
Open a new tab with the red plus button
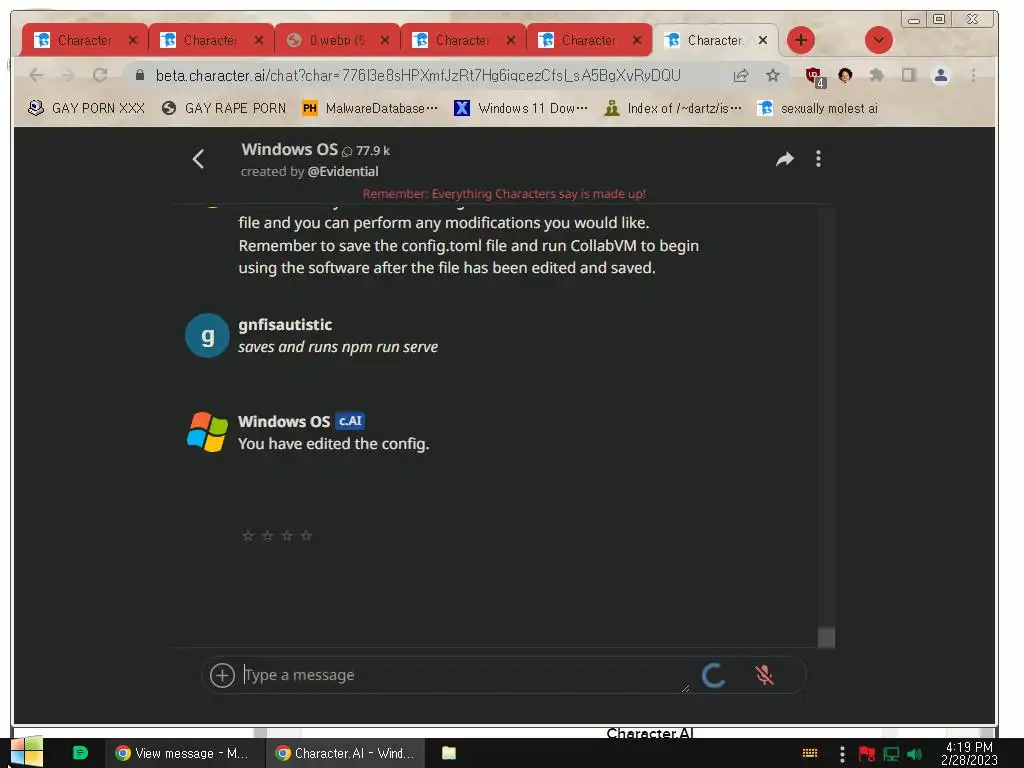801,40
